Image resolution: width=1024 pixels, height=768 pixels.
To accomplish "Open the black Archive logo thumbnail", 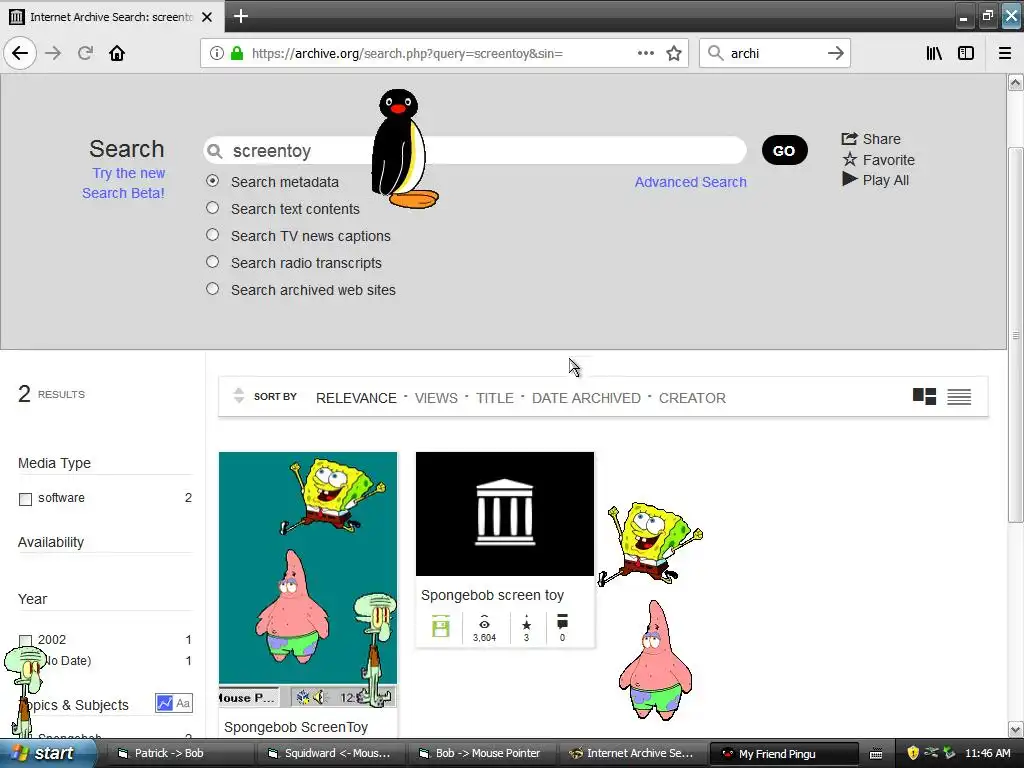I will coord(505,514).
